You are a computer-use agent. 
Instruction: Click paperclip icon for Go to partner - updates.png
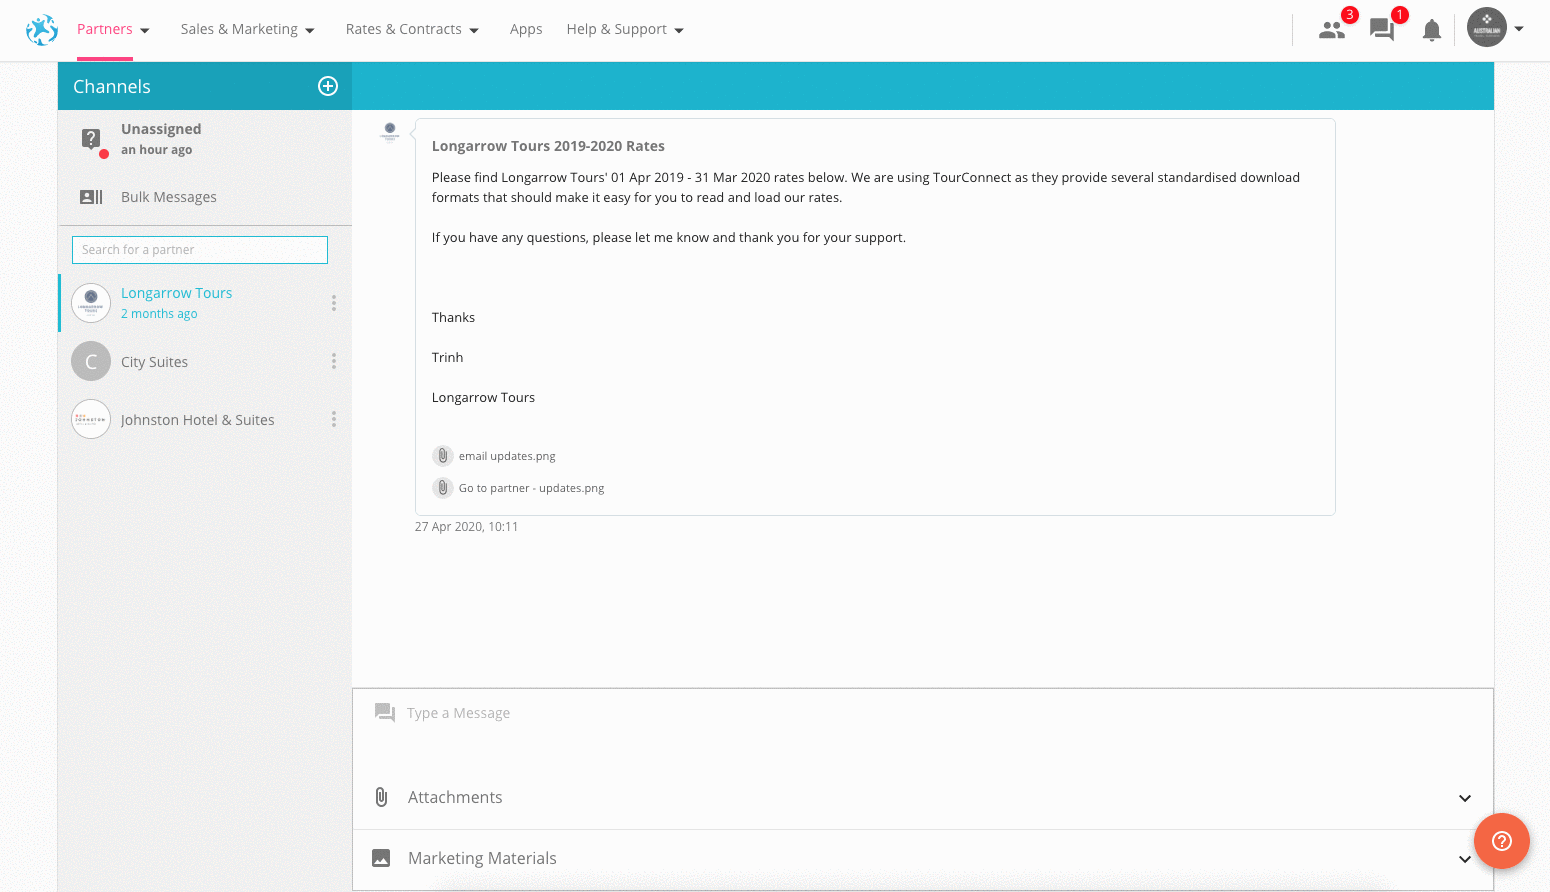[x=443, y=488]
